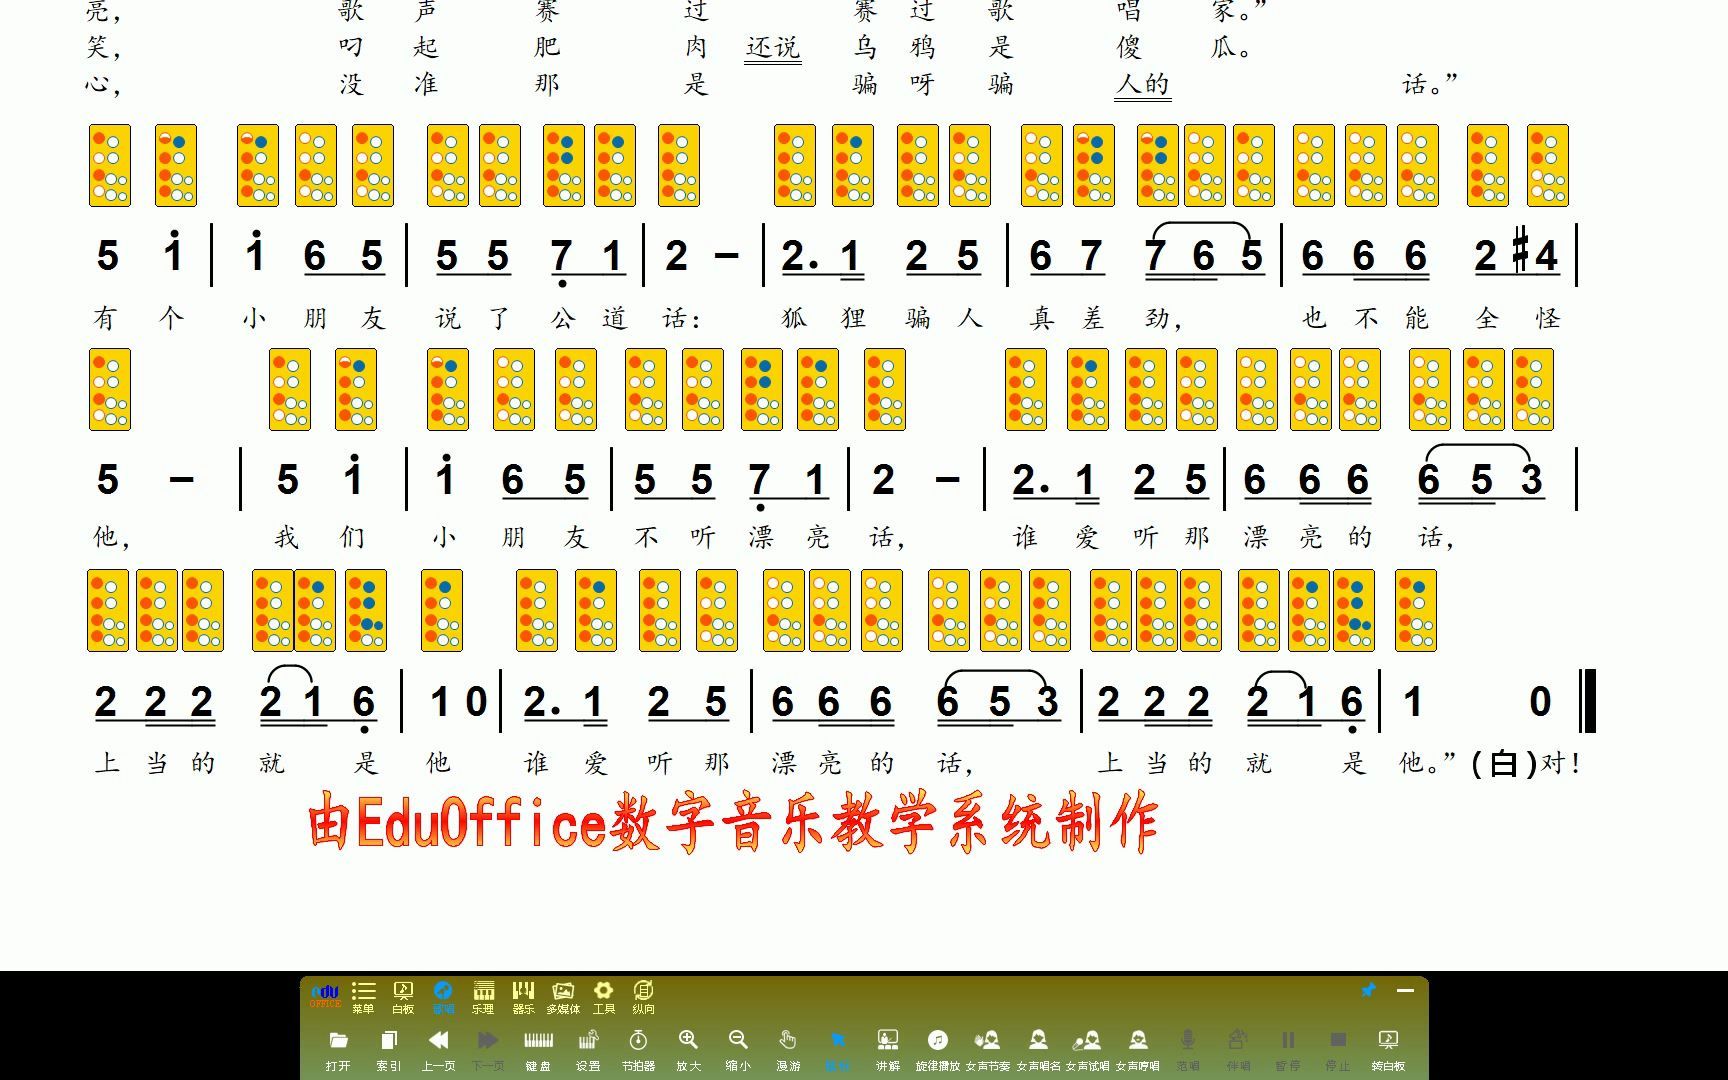Click fingering chart above lyric 个
This screenshot has height=1080, width=1728.
pyautogui.click(x=176, y=165)
